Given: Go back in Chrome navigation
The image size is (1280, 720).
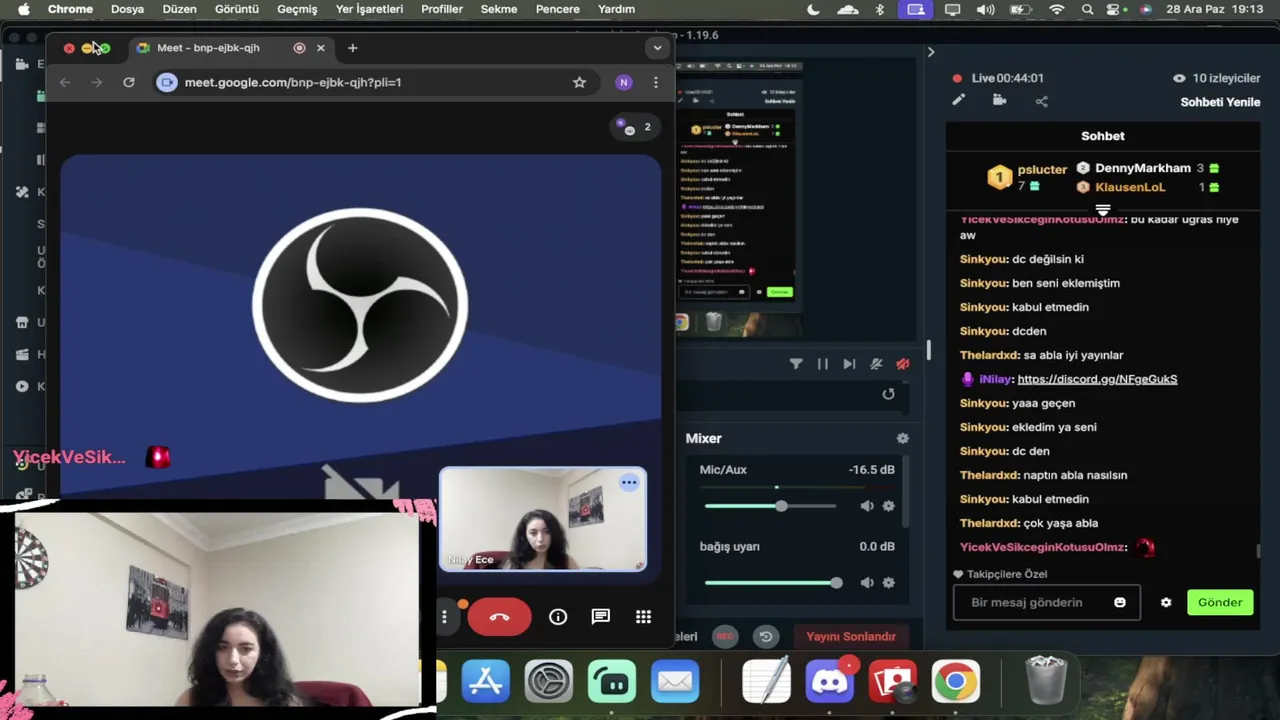Looking at the screenshot, I should (x=65, y=82).
